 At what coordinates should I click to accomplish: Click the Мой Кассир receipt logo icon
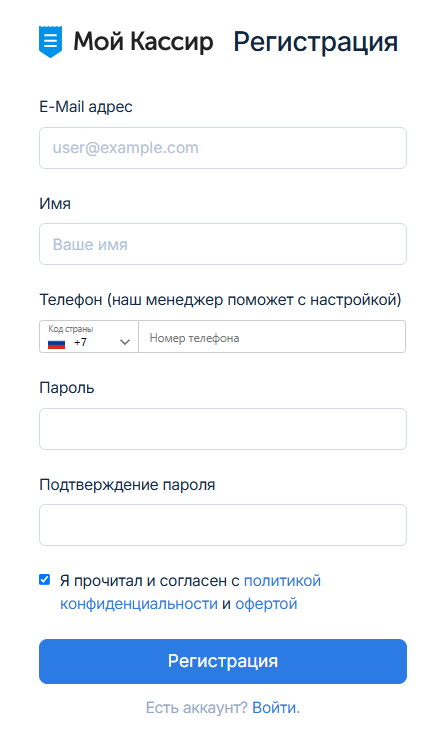coord(50,42)
